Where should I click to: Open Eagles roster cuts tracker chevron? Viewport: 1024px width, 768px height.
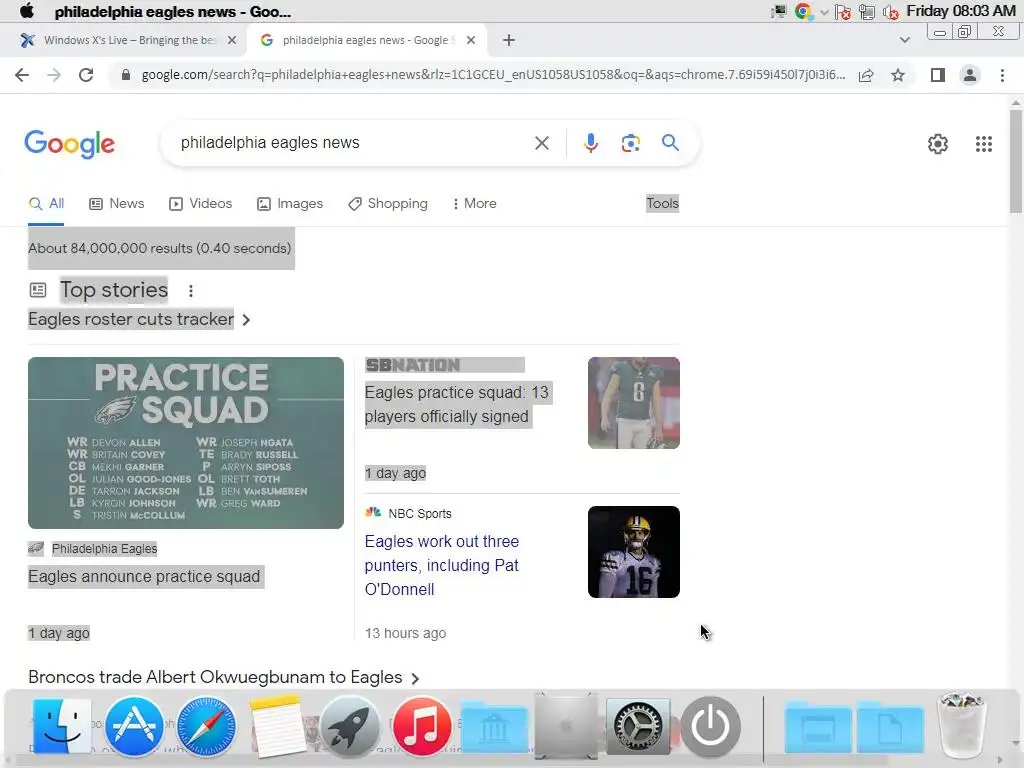(x=246, y=320)
